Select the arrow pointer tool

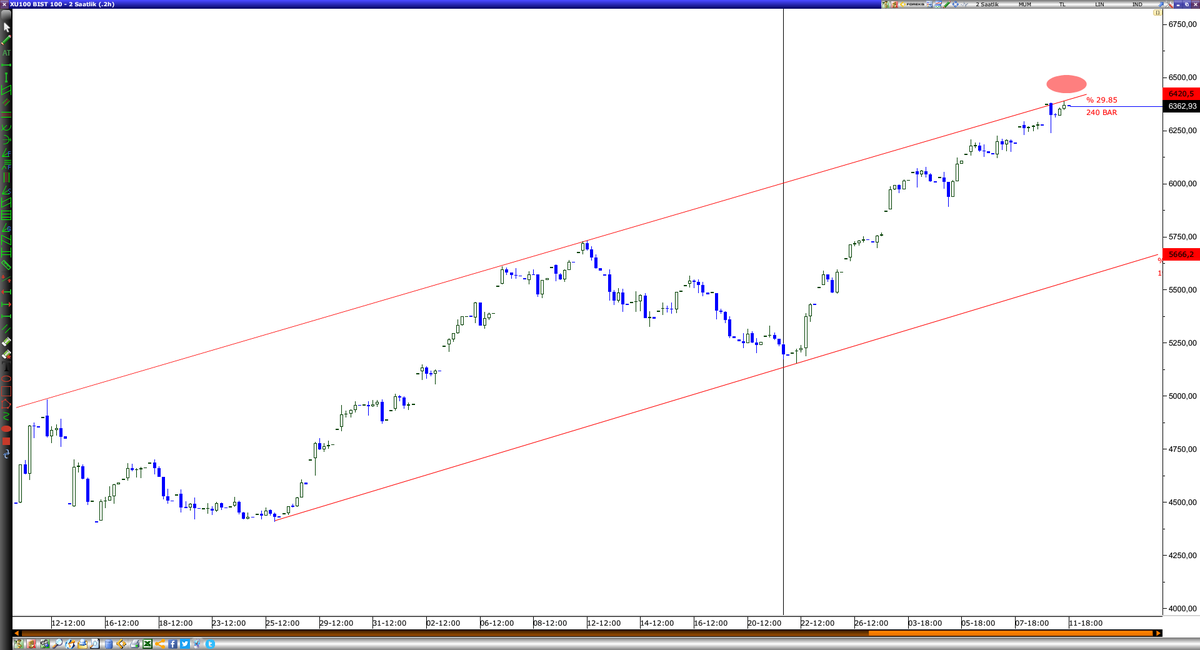(7, 26)
